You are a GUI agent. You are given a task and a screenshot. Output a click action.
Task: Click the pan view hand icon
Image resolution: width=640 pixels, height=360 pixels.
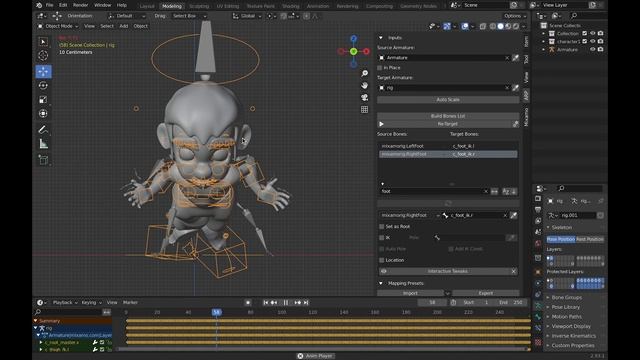(x=364, y=85)
